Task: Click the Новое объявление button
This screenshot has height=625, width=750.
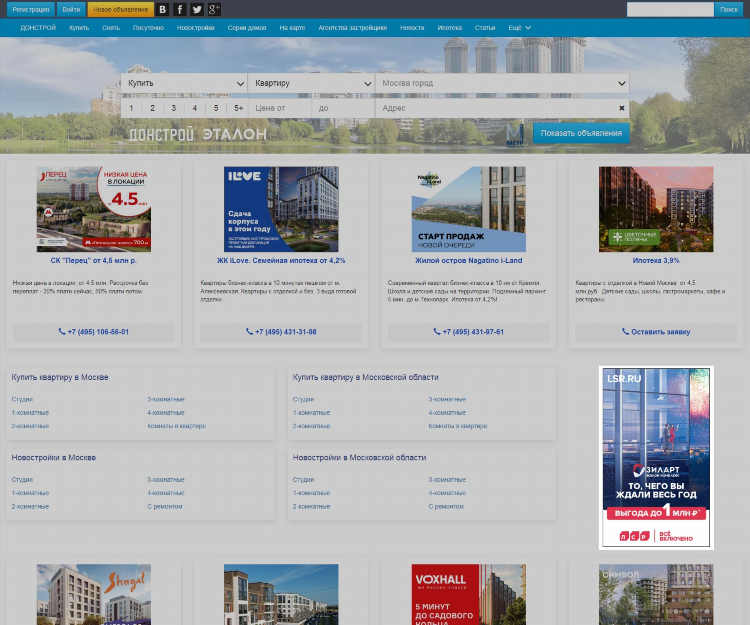Action: tap(121, 9)
